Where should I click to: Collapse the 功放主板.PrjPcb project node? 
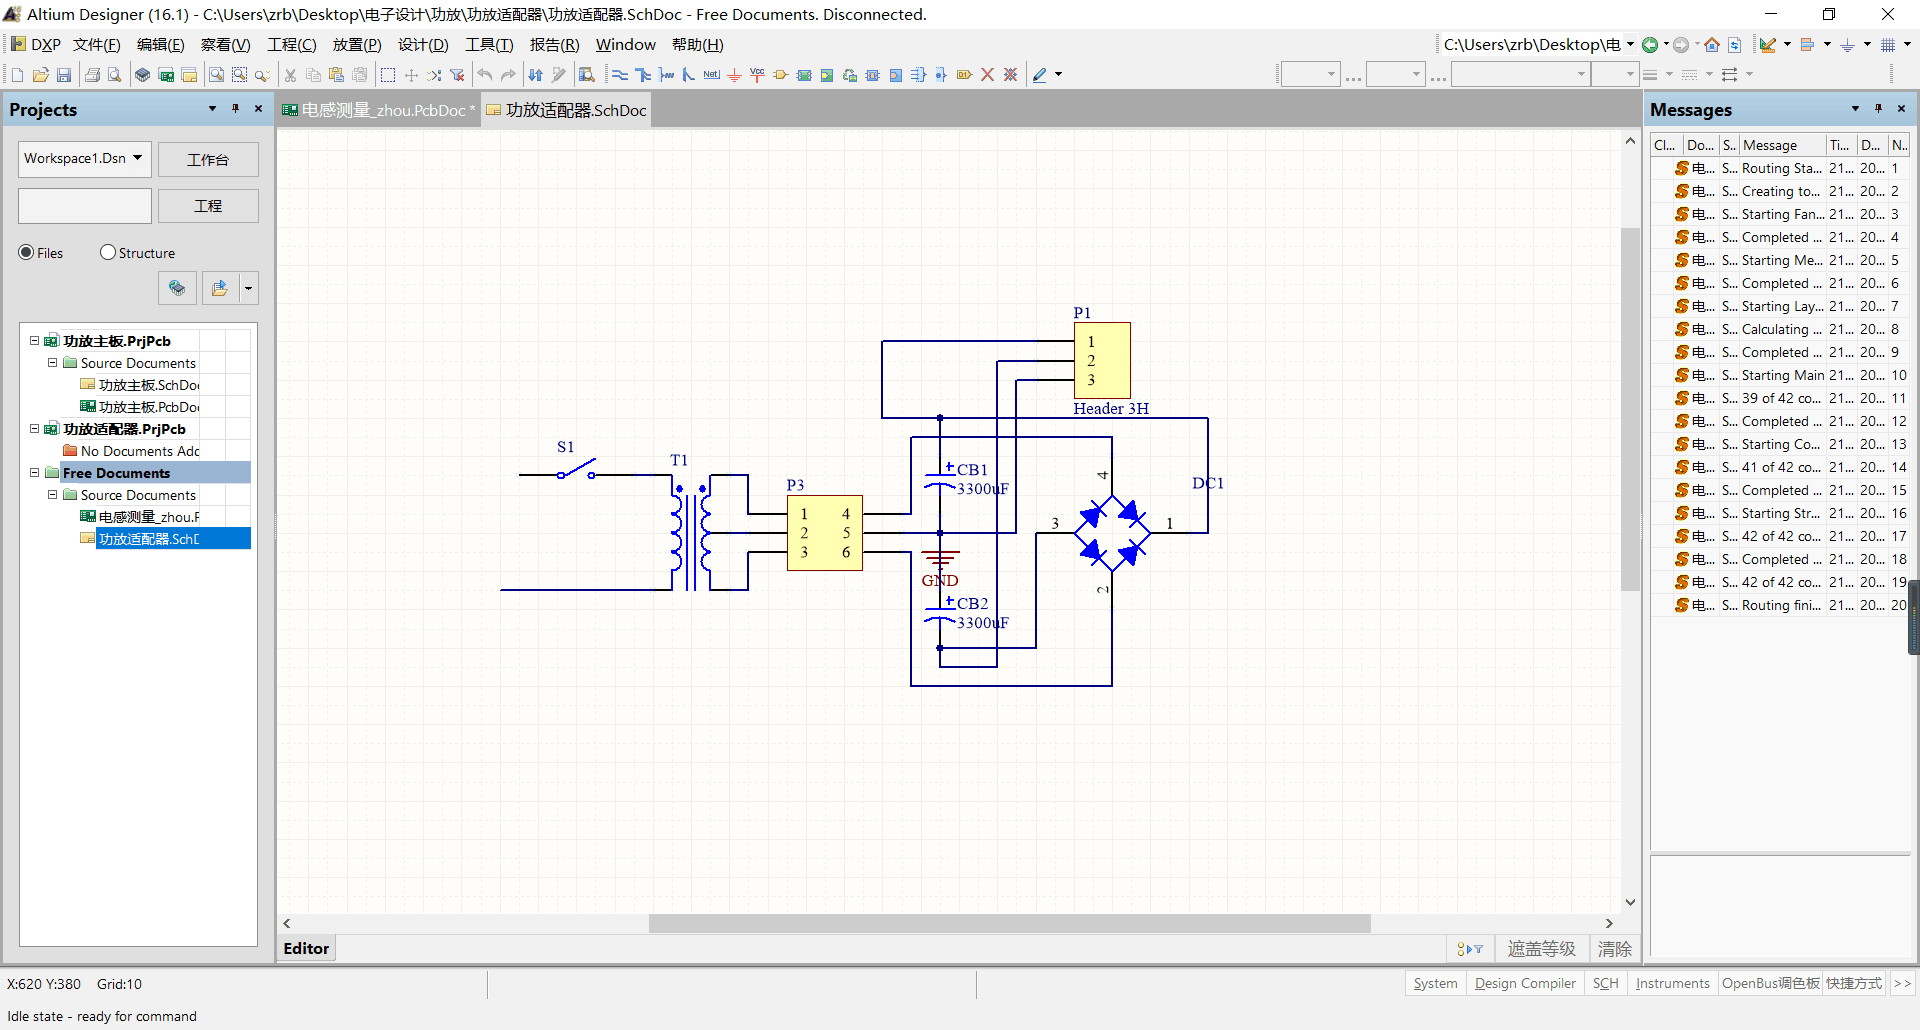(x=34, y=341)
